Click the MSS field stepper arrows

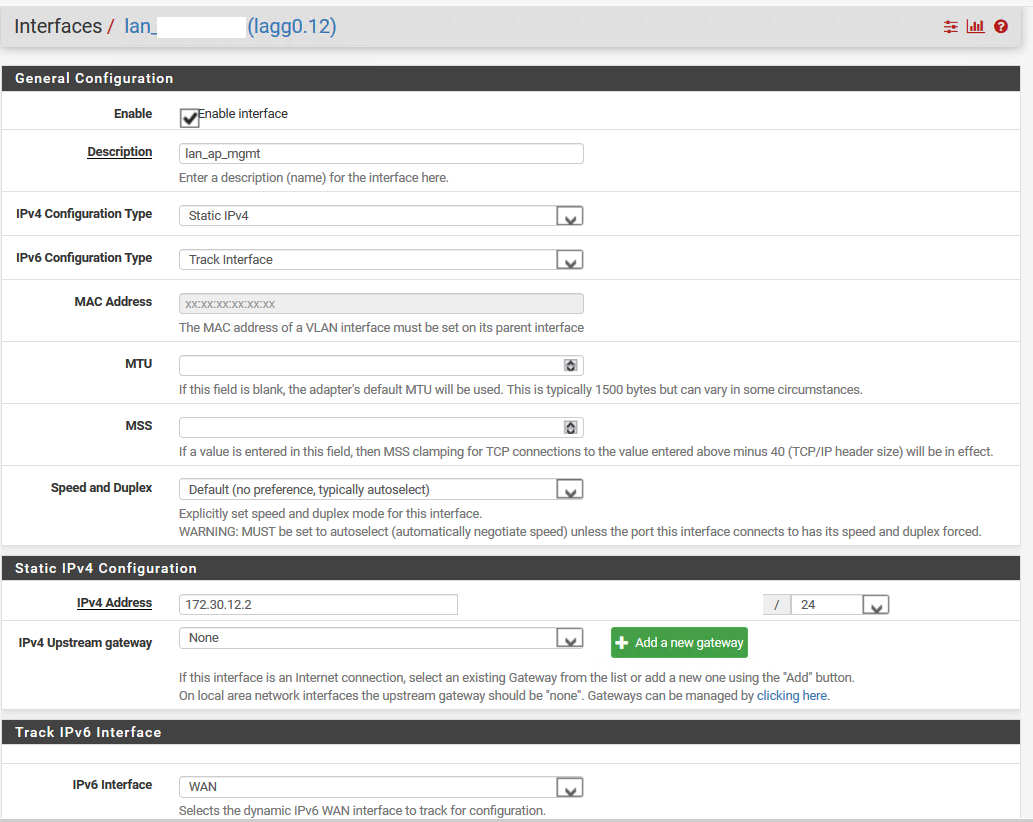coord(570,427)
